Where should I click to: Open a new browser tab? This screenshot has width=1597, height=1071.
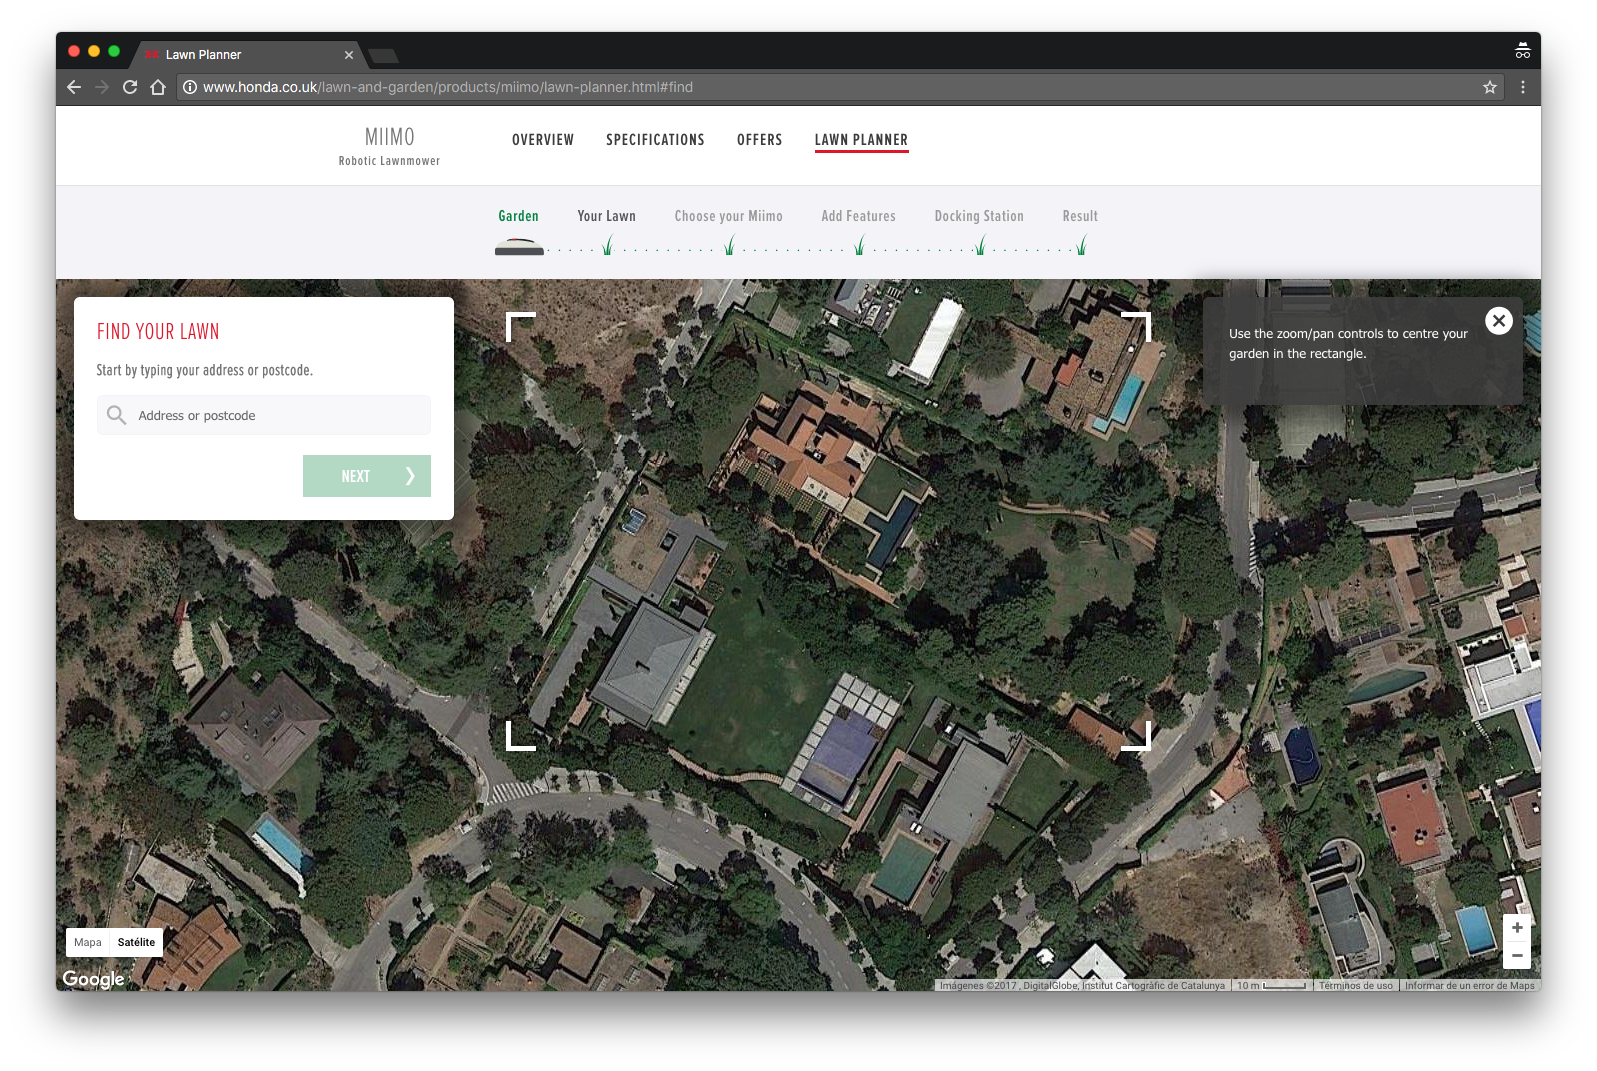coord(384,56)
